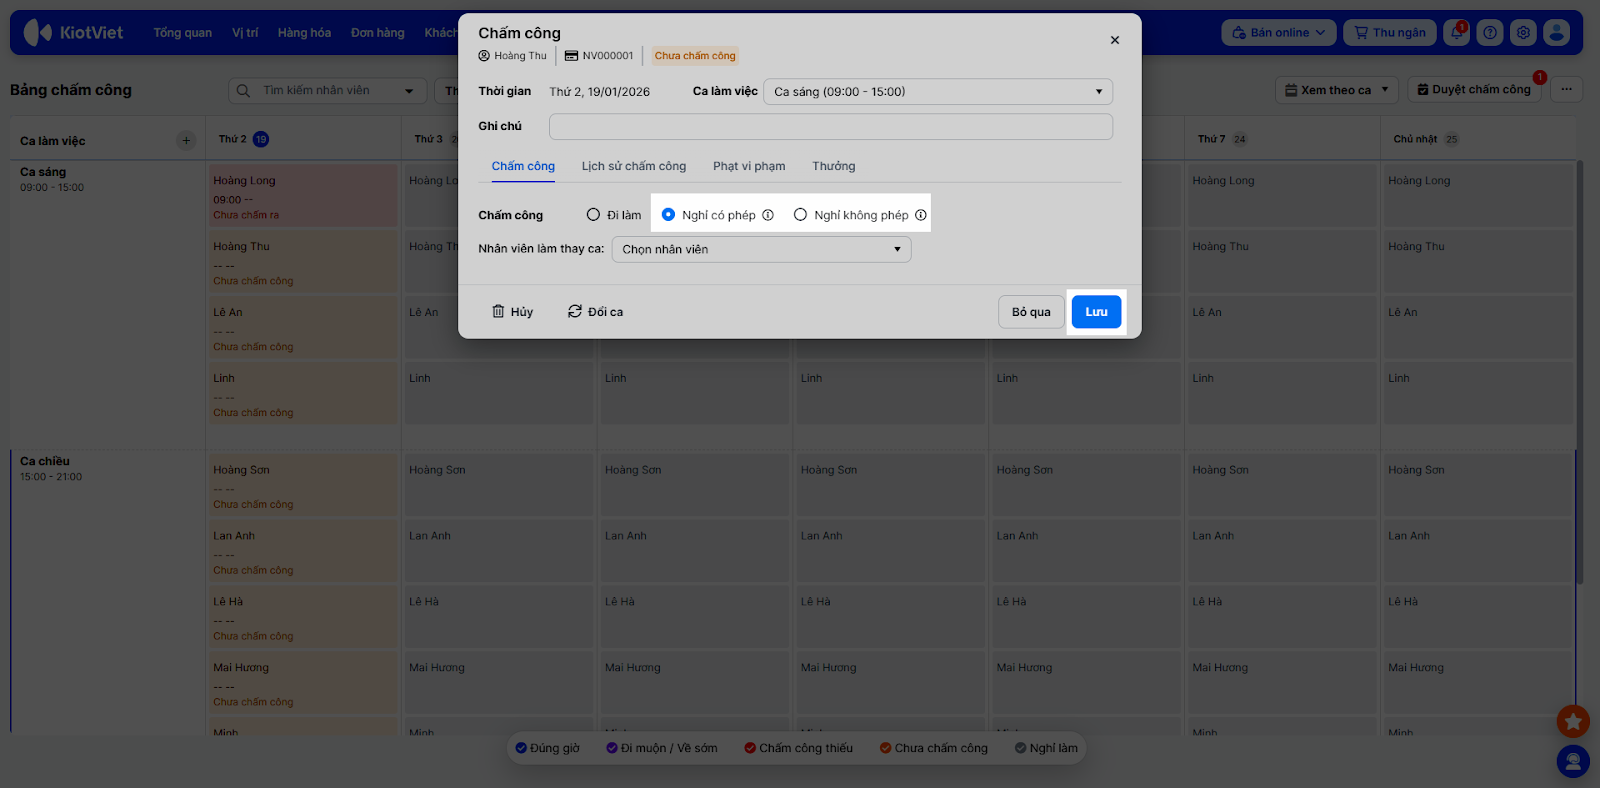
Task: Click the info icon beside Nghỉ không phép
Action: [921, 215]
